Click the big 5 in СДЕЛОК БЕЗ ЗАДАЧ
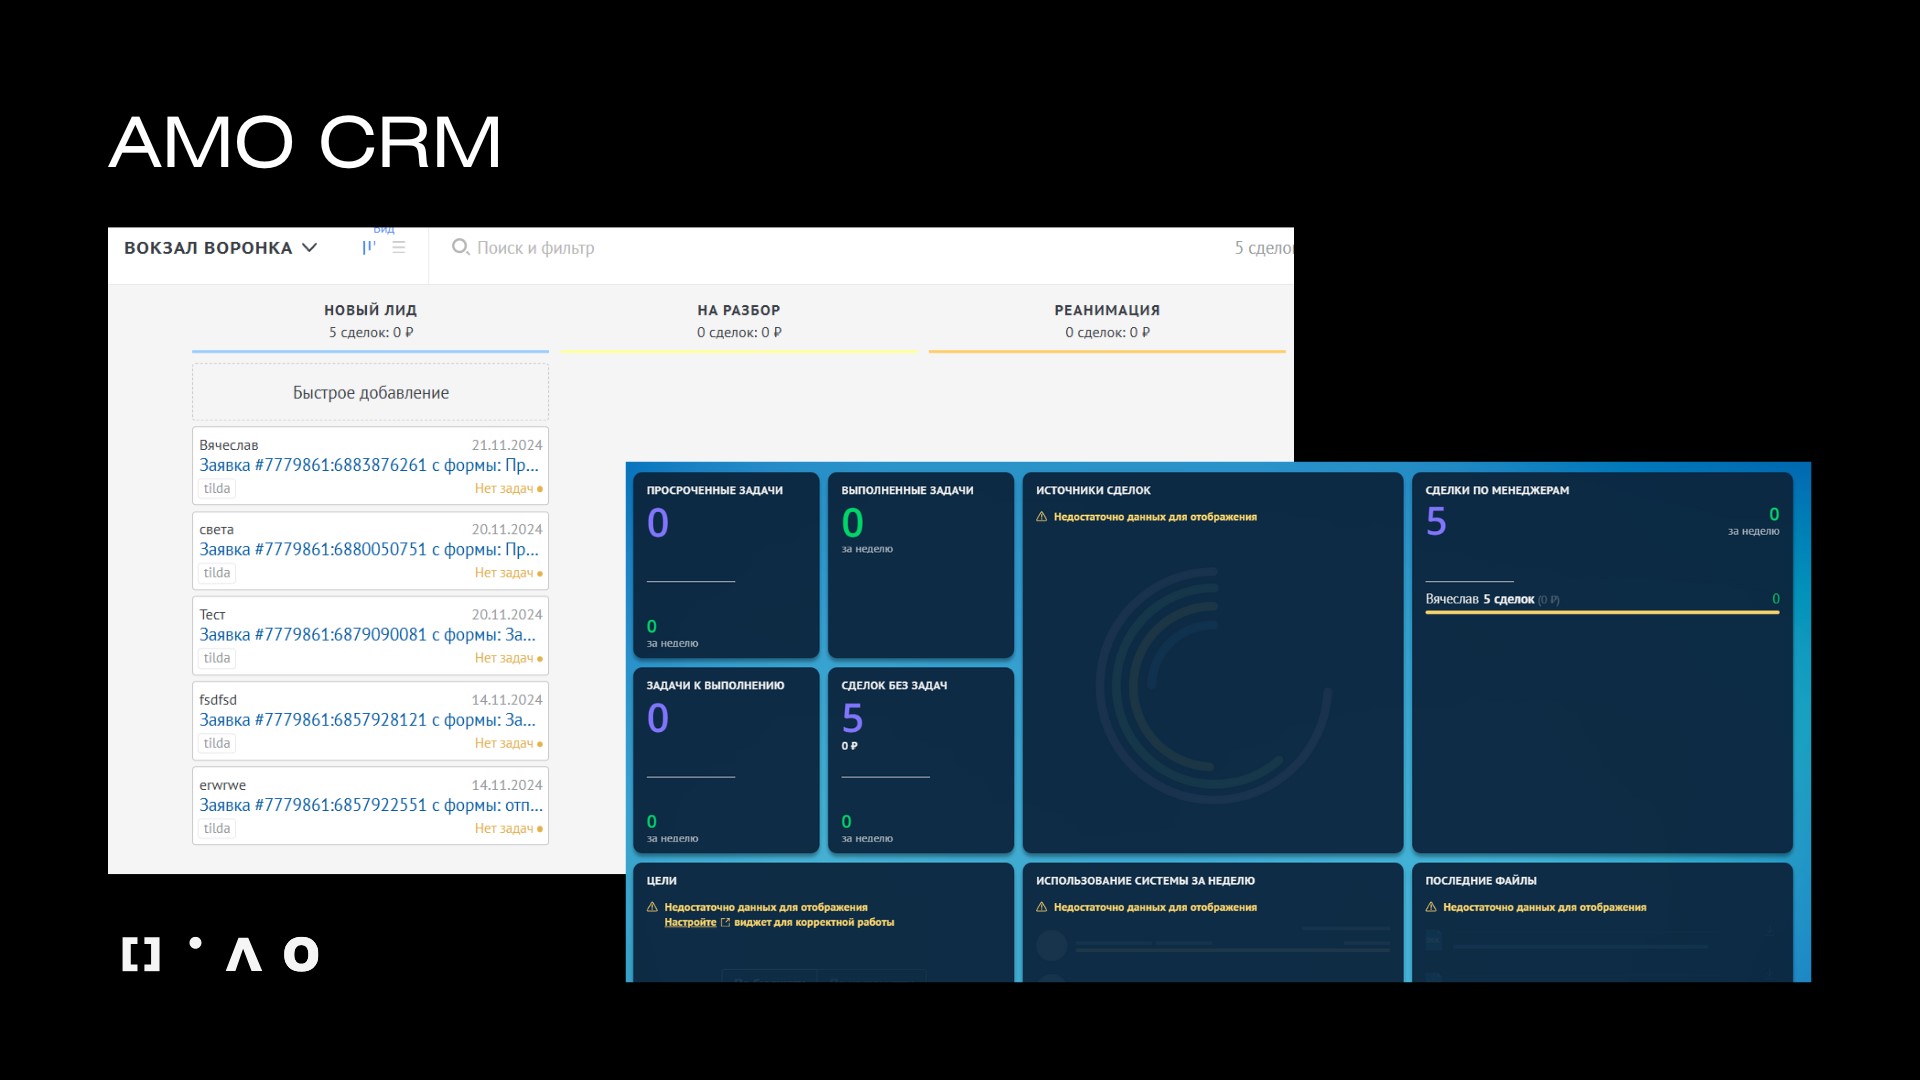Image resolution: width=1920 pixels, height=1080 pixels. coord(852,718)
